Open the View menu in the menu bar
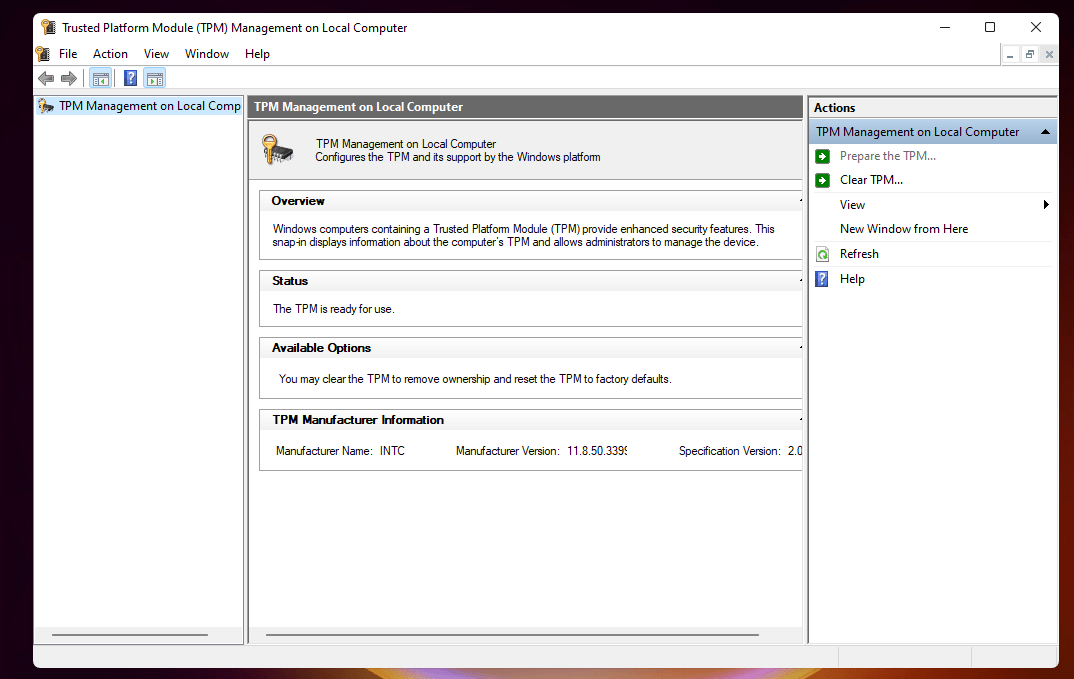Image resolution: width=1074 pixels, height=679 pixels. tap(156, 53)
